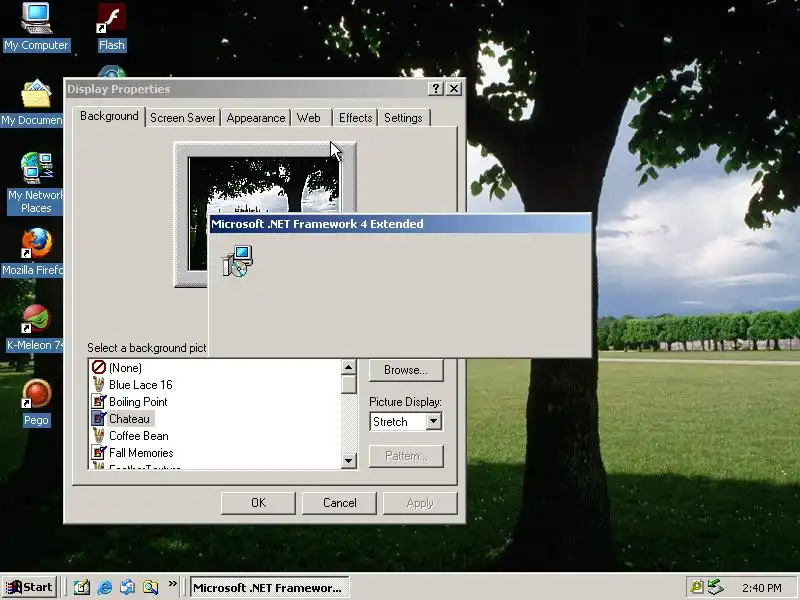Select Boiling Point in wallpaper list
This screenshot has width=800, height=600.
click(x=138, y=402)
